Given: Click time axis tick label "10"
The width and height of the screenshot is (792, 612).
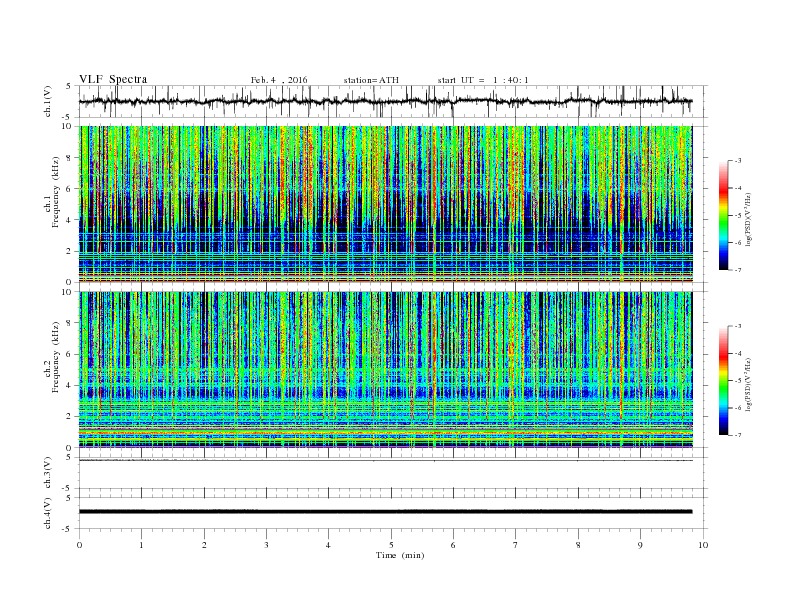Looking at the screenshot, I should tap(703, 545).
